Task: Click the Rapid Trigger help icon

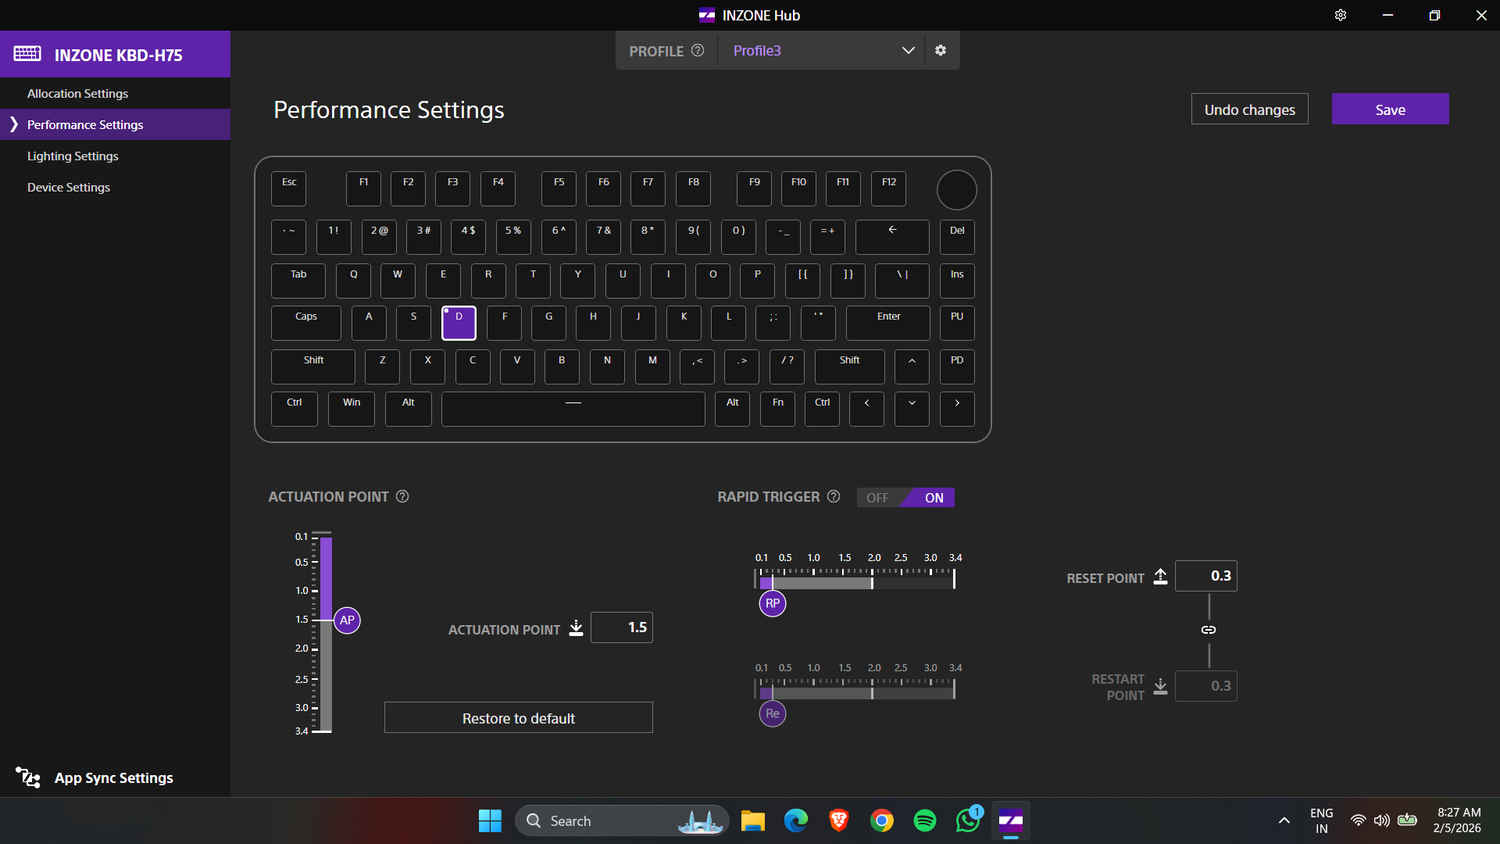Action: [x=833, y=496]
